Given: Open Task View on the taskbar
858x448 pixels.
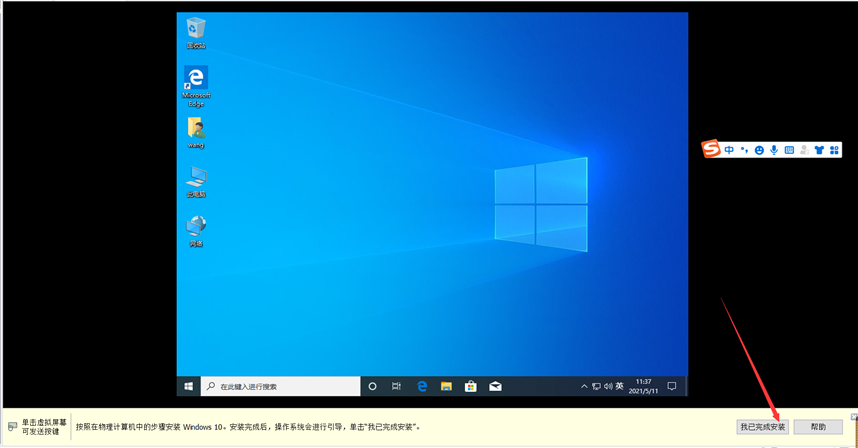Looking at the screenshot, I should 396,386.
